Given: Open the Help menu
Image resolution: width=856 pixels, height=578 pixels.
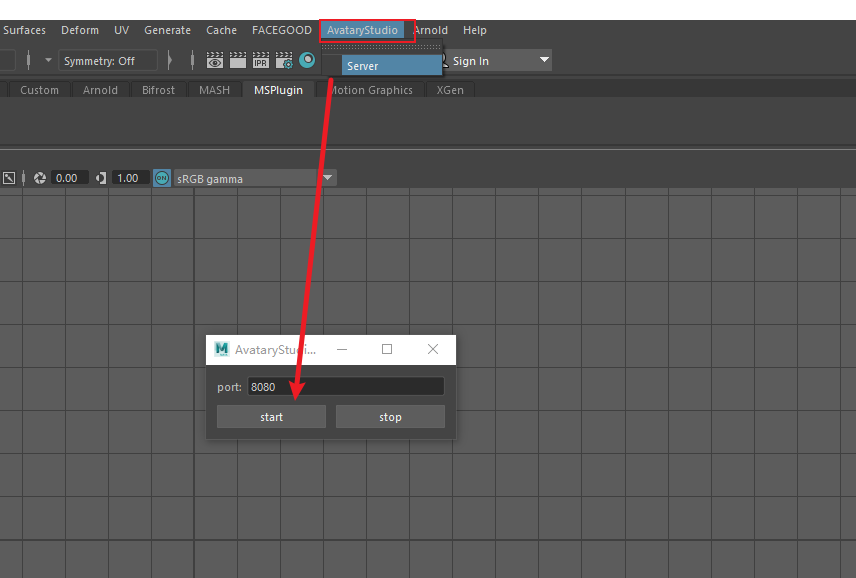Looking at the screenshot, I should (x=474, y=31).
